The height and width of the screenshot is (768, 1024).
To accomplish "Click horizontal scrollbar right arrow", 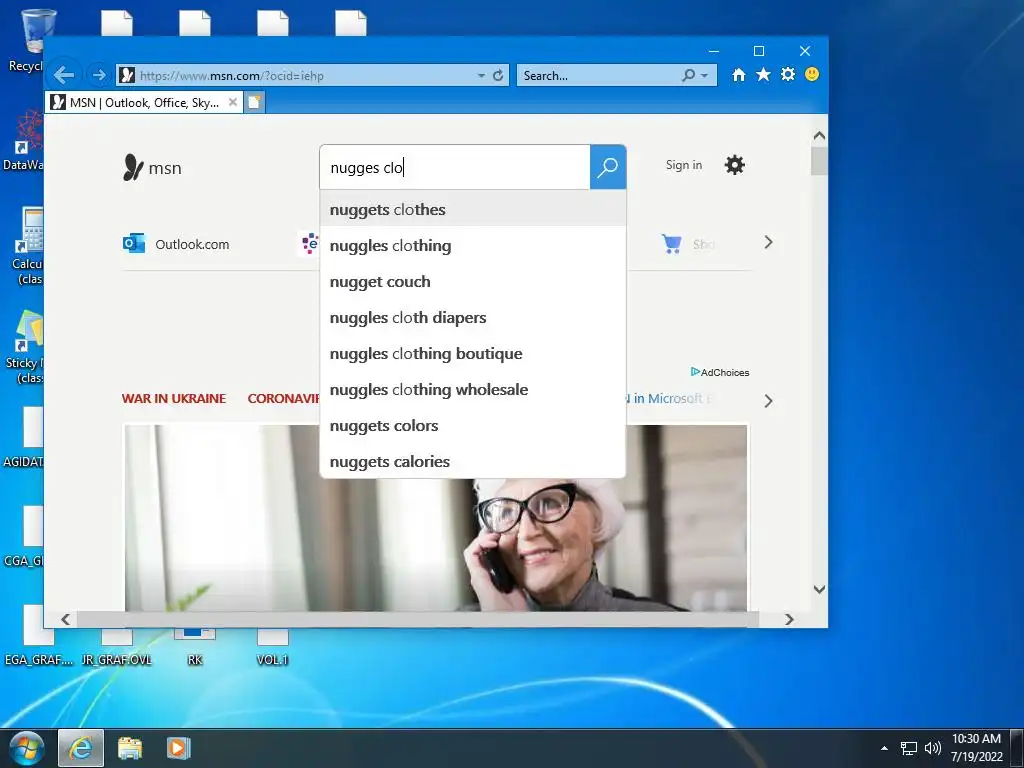I will click(x=789, y=619).
